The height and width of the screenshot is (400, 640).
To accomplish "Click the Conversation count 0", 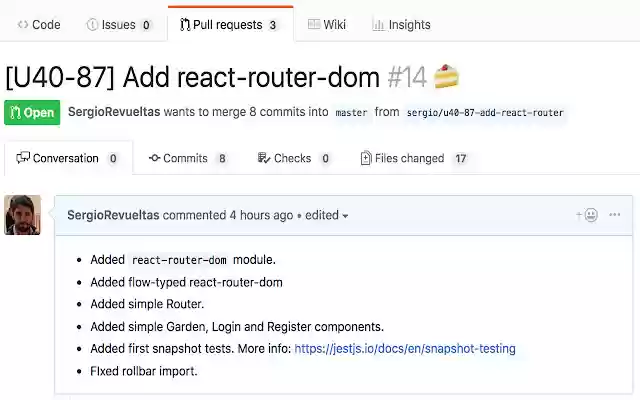I will tap(113, 158).
